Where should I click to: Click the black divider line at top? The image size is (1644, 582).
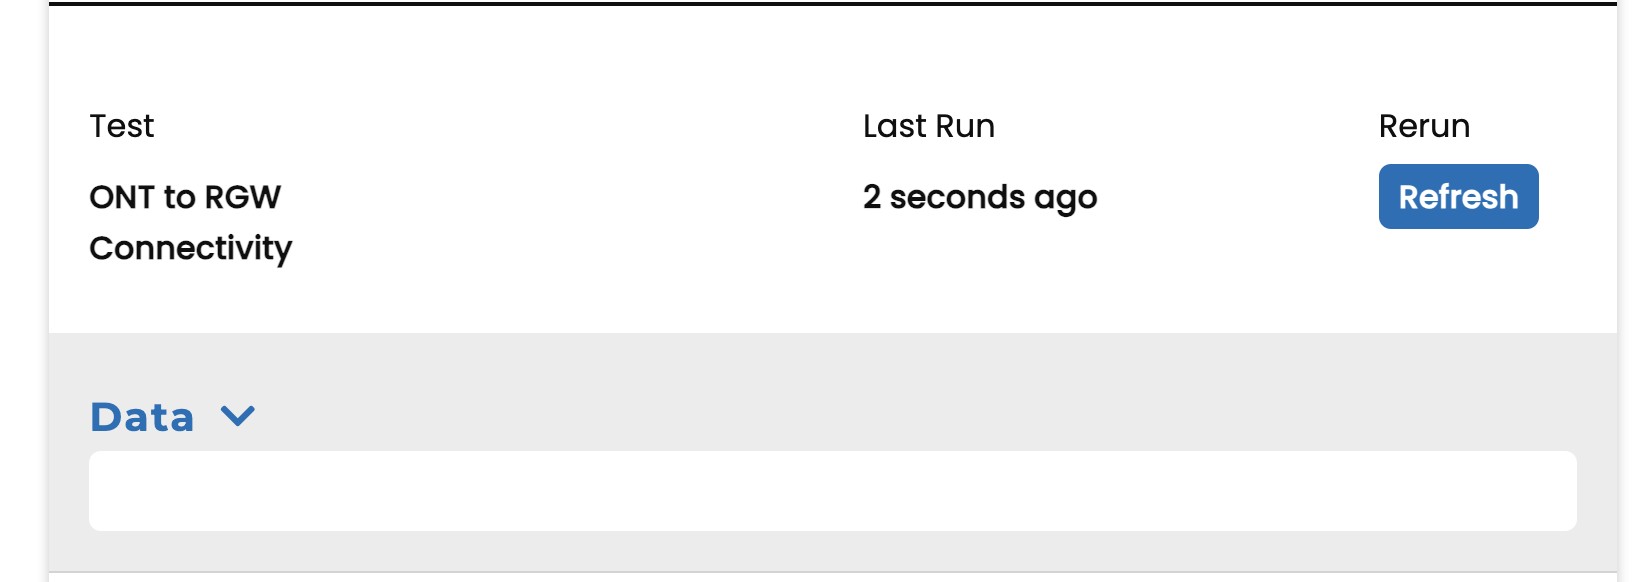click(832, 4)
